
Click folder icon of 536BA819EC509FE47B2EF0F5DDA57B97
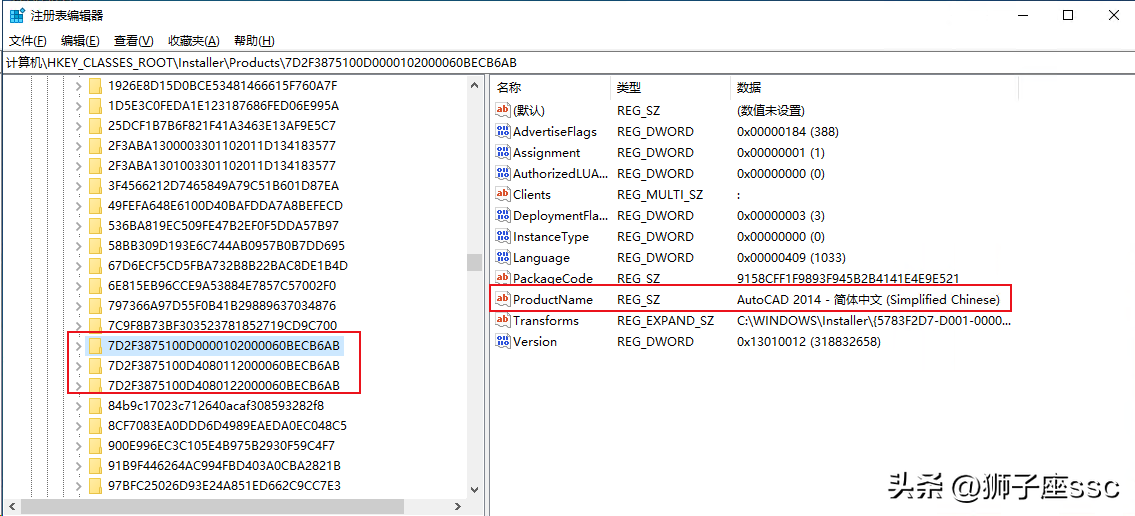[95, 226]
